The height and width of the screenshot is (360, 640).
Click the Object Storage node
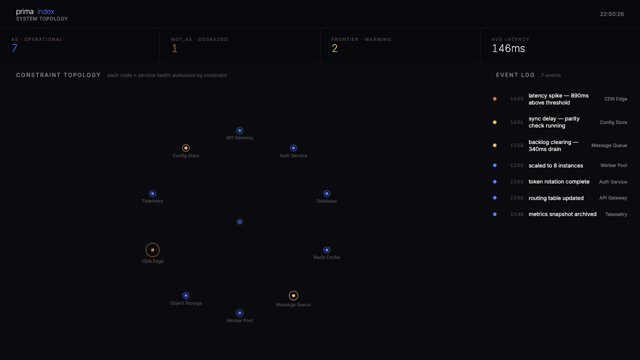click(186, 296)
